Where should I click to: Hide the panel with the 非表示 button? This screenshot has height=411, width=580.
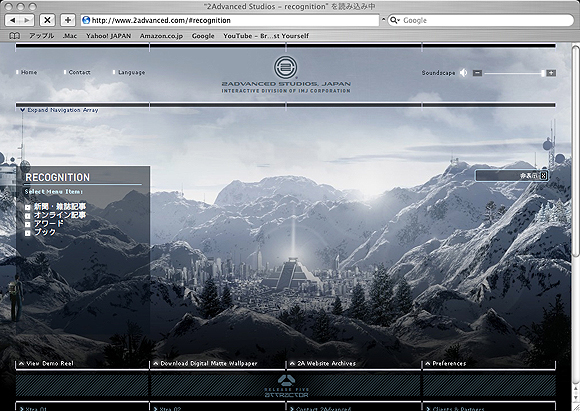[x=512, y=176]
